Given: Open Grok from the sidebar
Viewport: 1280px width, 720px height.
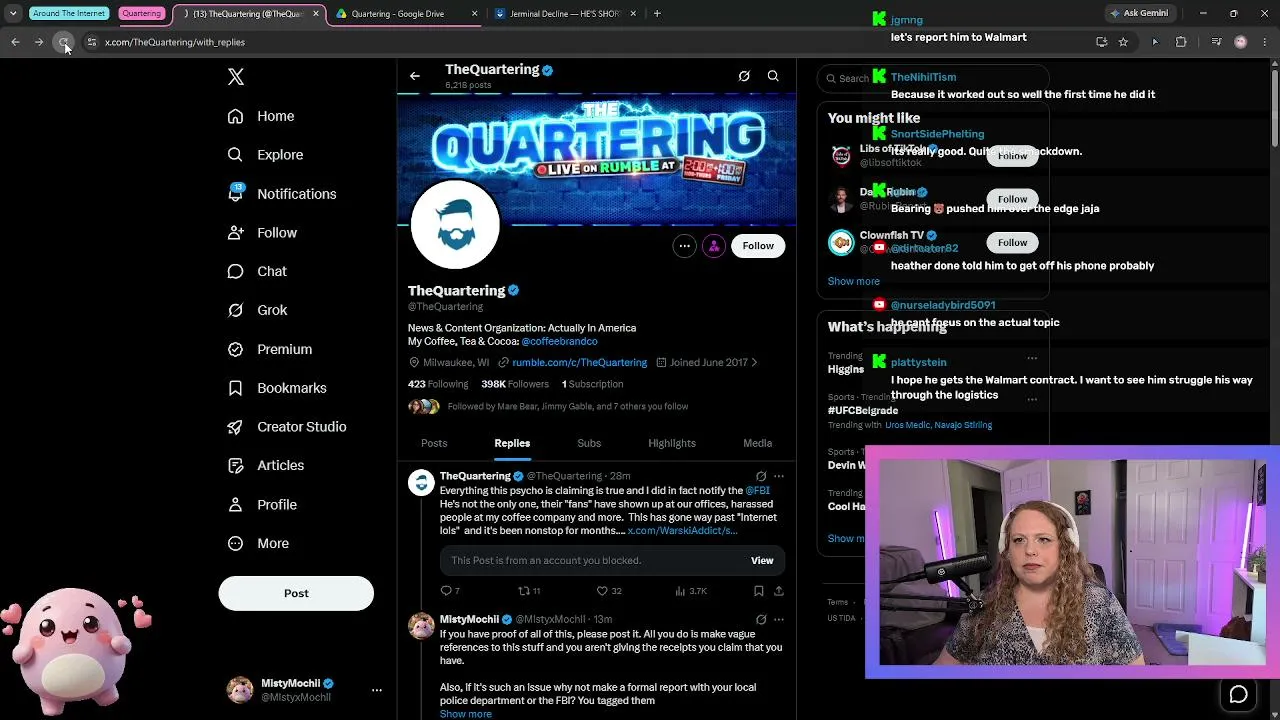Looking at the screenshot, I should point(257,310).
